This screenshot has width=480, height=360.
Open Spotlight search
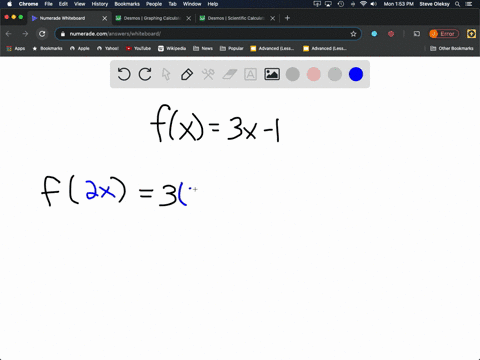(x=458, y=4)
